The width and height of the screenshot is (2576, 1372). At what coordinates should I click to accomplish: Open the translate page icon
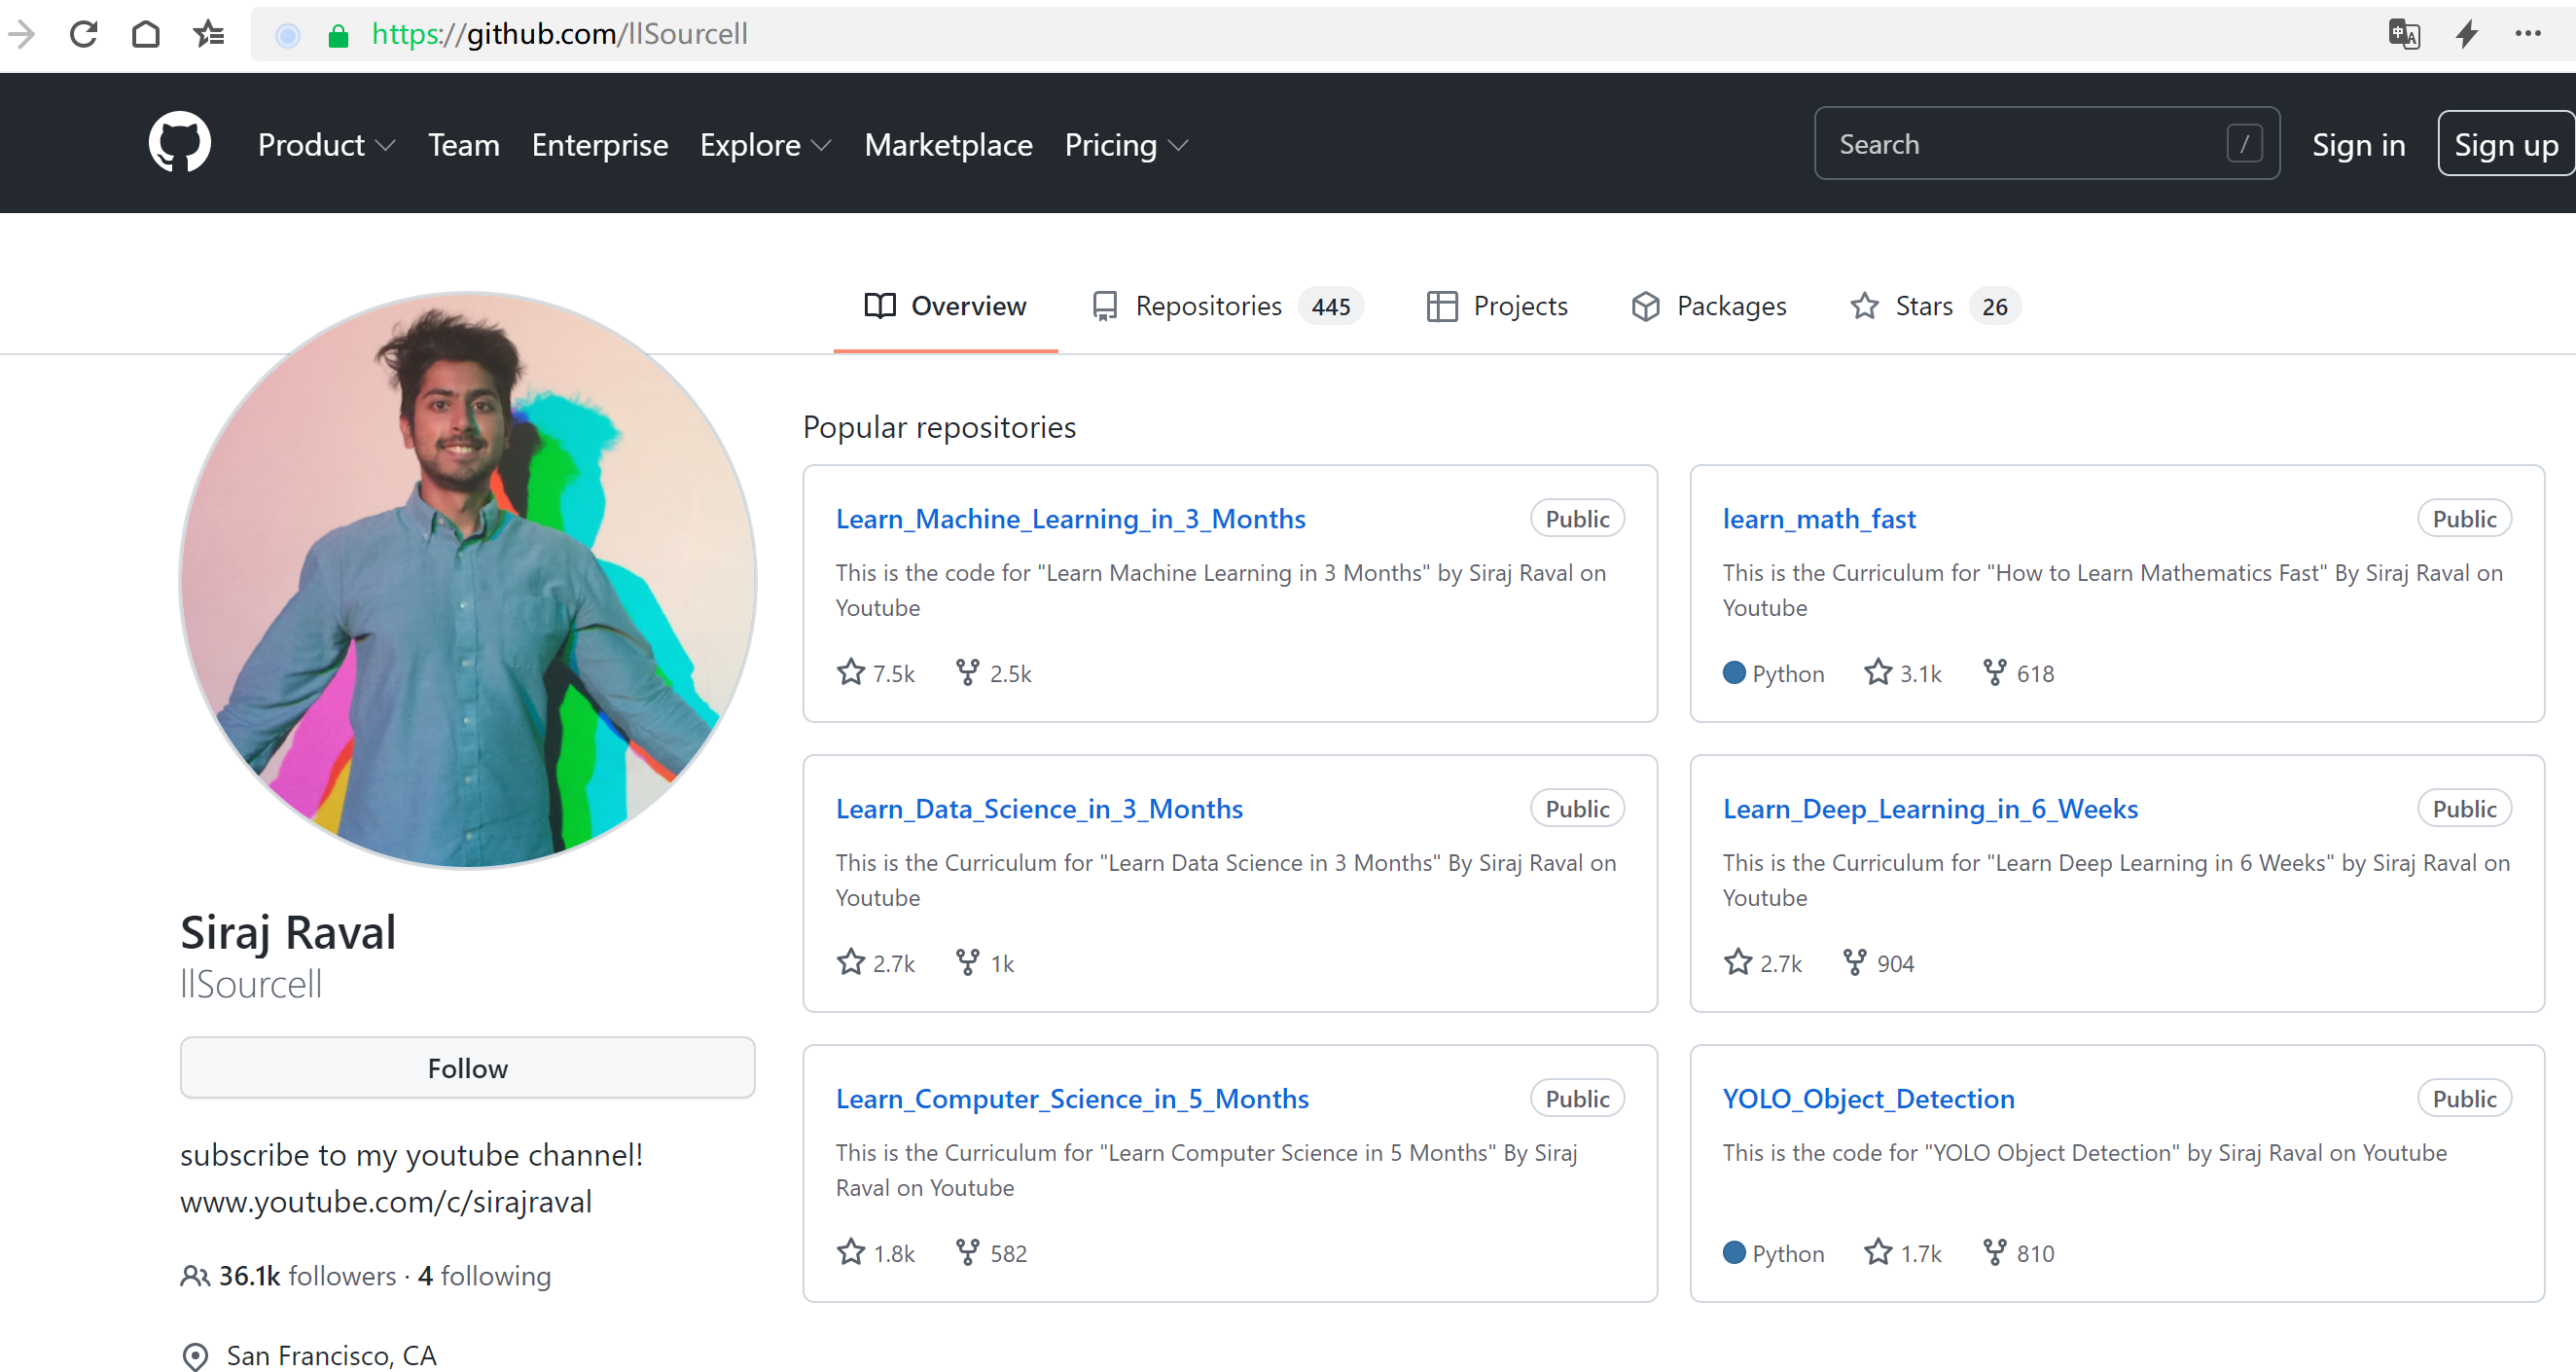[2404, 34]
